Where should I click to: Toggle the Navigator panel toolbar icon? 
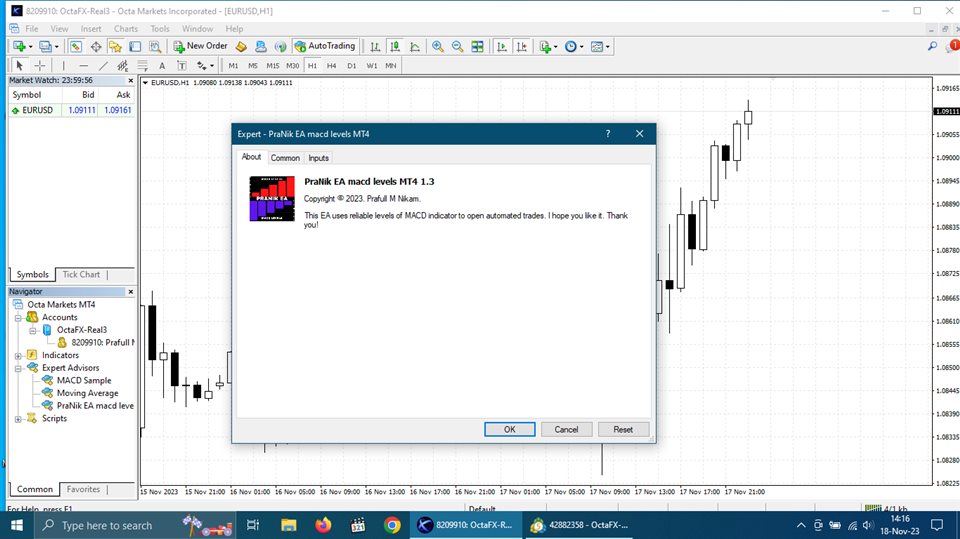click(x=115, y=47)
